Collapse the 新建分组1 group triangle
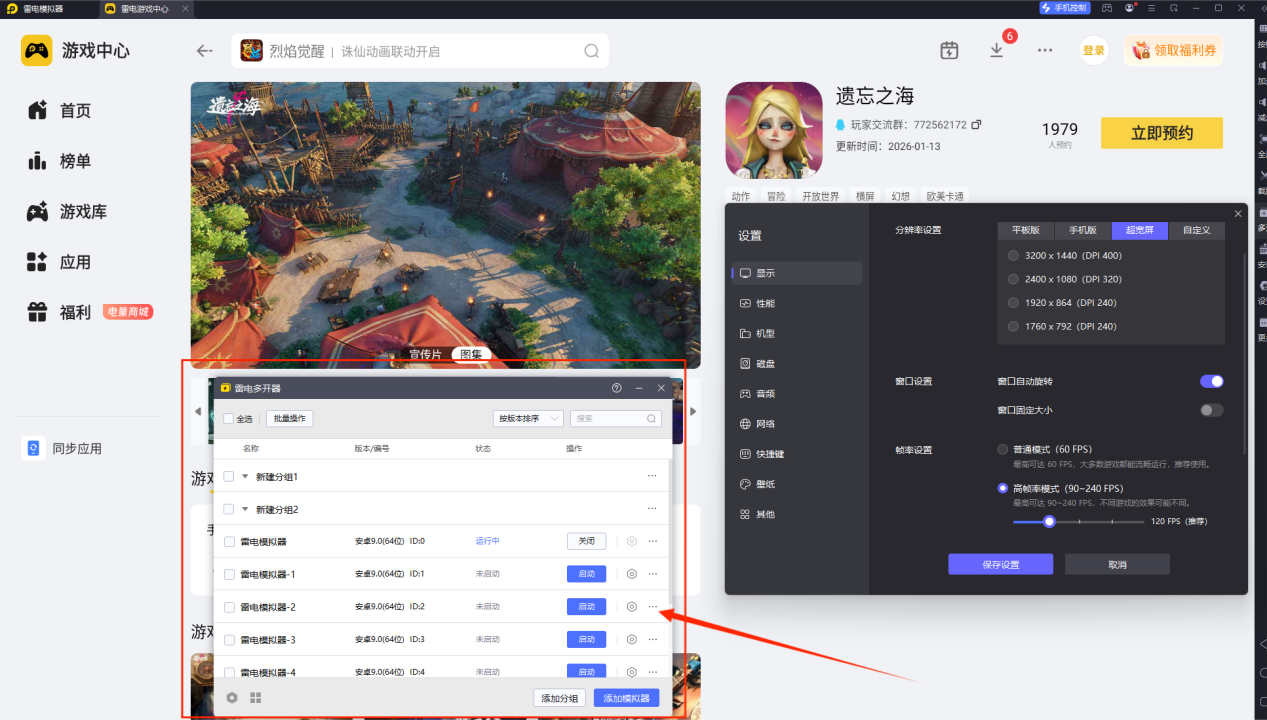 (x=245, y=477)
